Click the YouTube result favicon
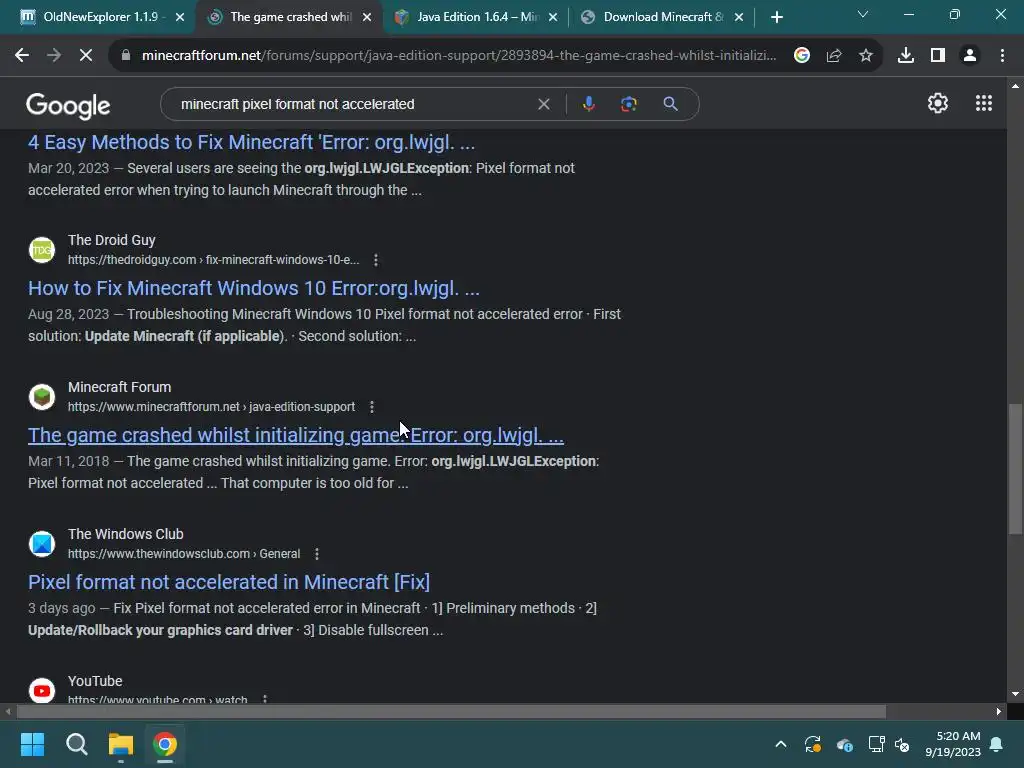Image resolution: width=1024 pixels, height=768 pixels. coord(42,690)
